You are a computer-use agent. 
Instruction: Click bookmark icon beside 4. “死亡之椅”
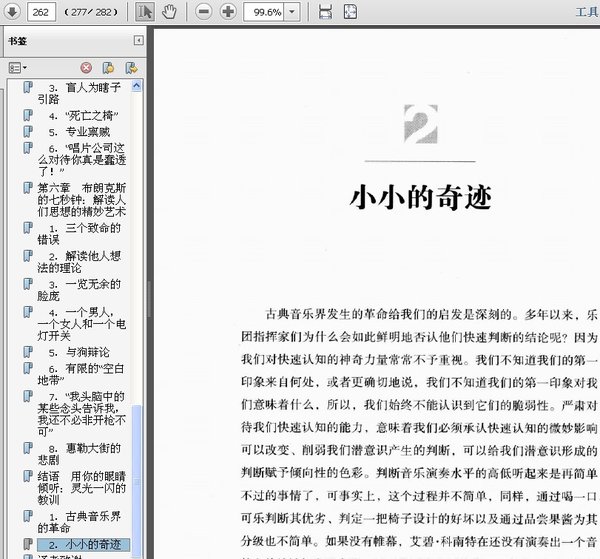[28, 115]
